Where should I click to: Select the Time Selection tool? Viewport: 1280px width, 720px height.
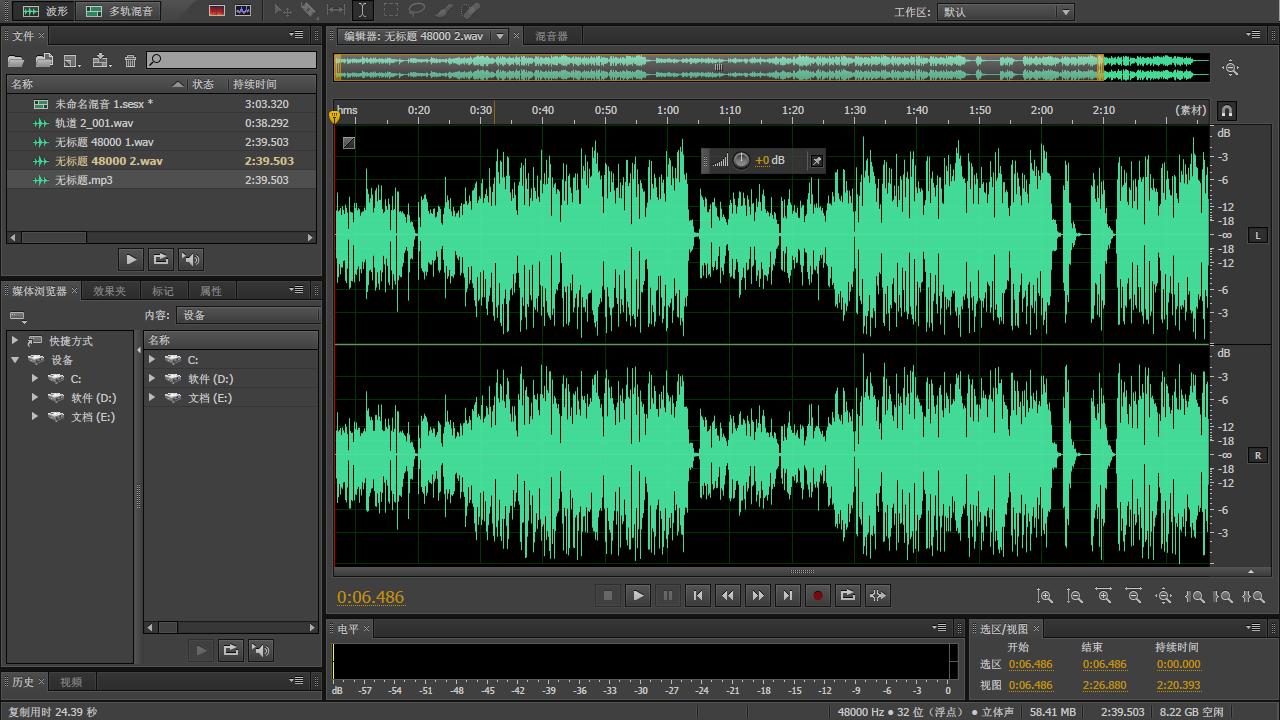[362, 10]
